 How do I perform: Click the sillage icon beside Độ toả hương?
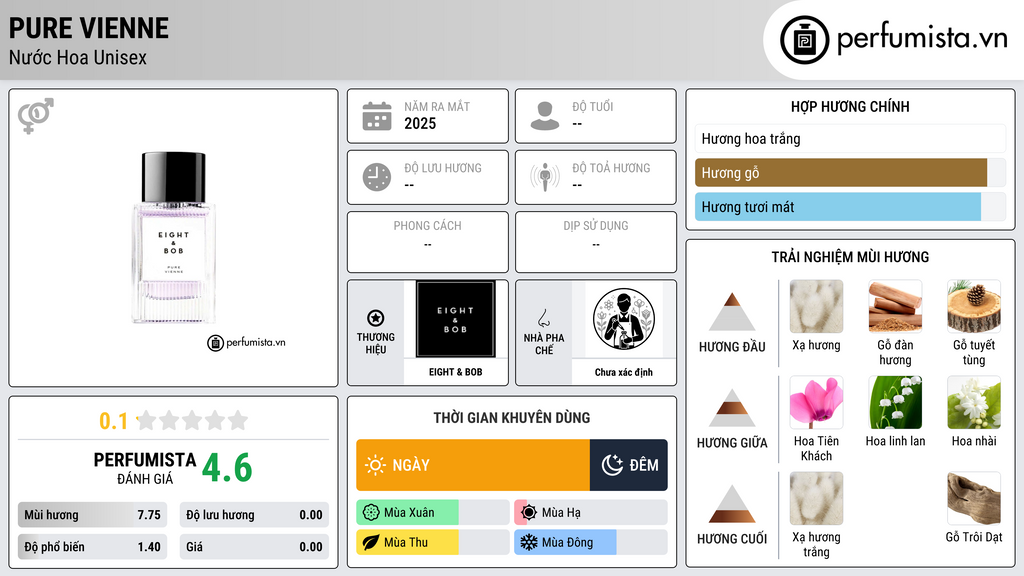pyautogui.click(x=545, y=177)
